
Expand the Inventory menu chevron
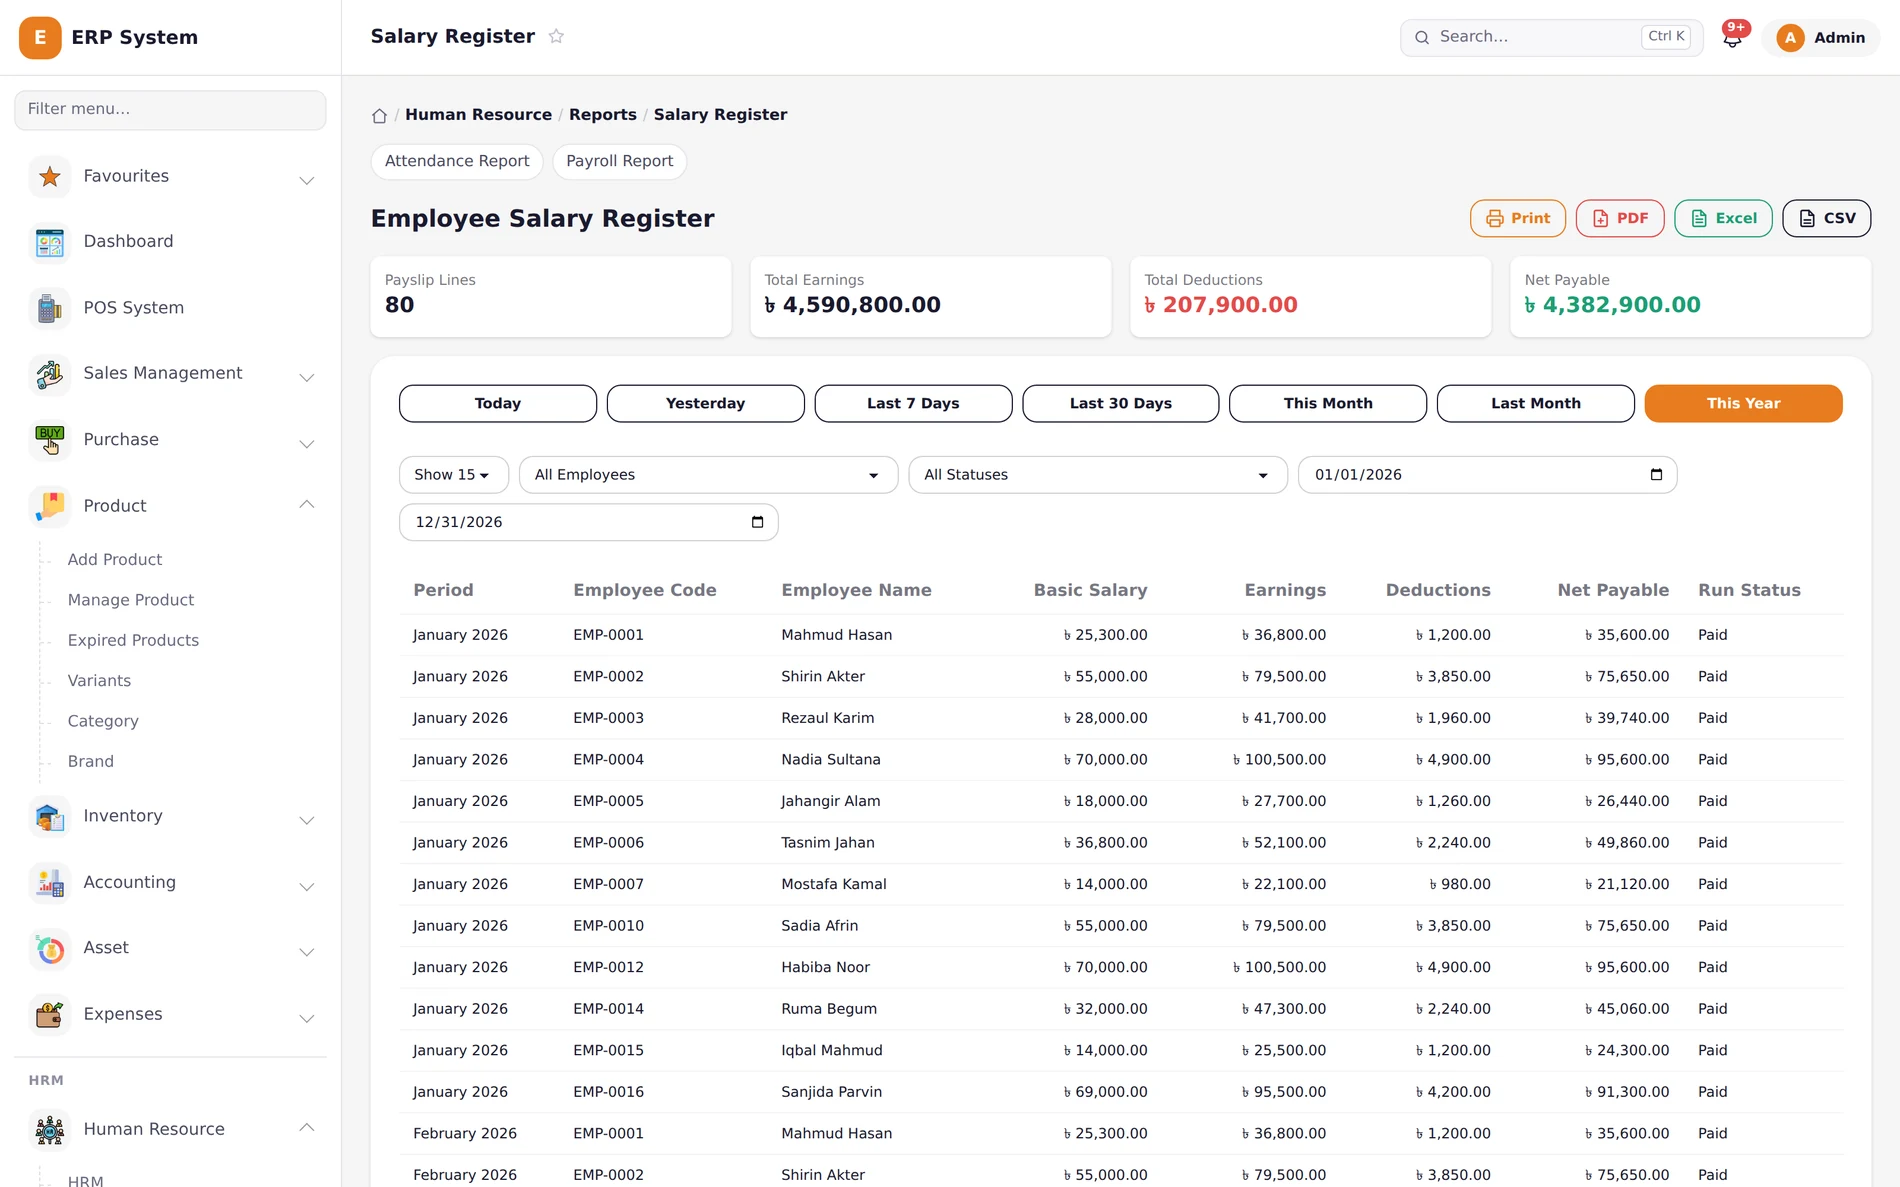307,821
